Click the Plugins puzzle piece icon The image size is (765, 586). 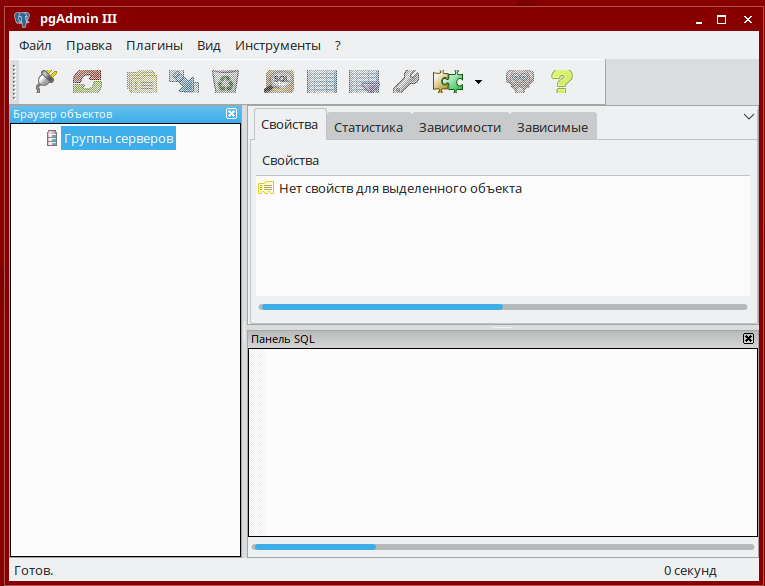point(448,81)
